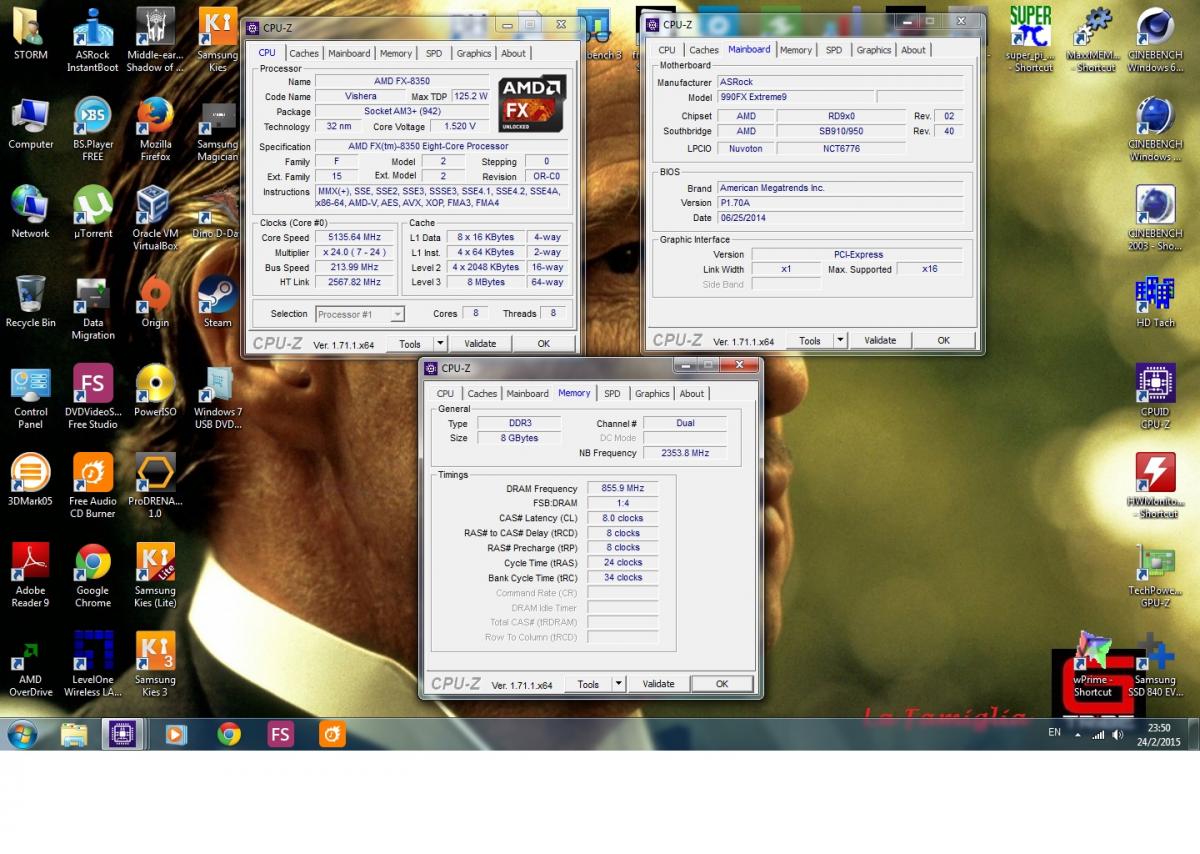Open About tab in Memory window
This screenshot has height=854, width=1200.
pyautogui.click(x=692, y=394)
